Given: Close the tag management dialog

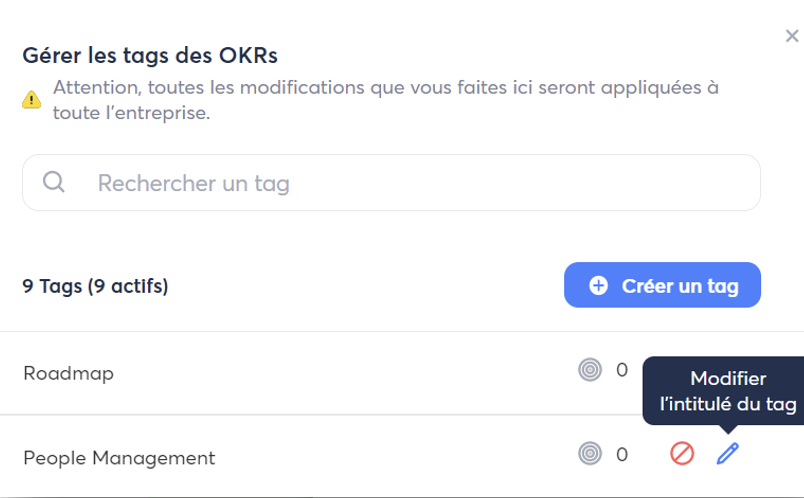Looking at the screenshot, I should click(x=792, y=36).
